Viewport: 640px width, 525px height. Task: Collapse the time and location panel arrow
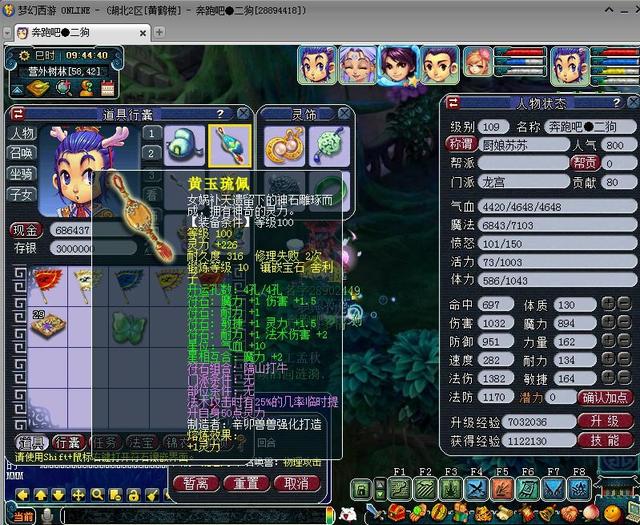[17, 89]
